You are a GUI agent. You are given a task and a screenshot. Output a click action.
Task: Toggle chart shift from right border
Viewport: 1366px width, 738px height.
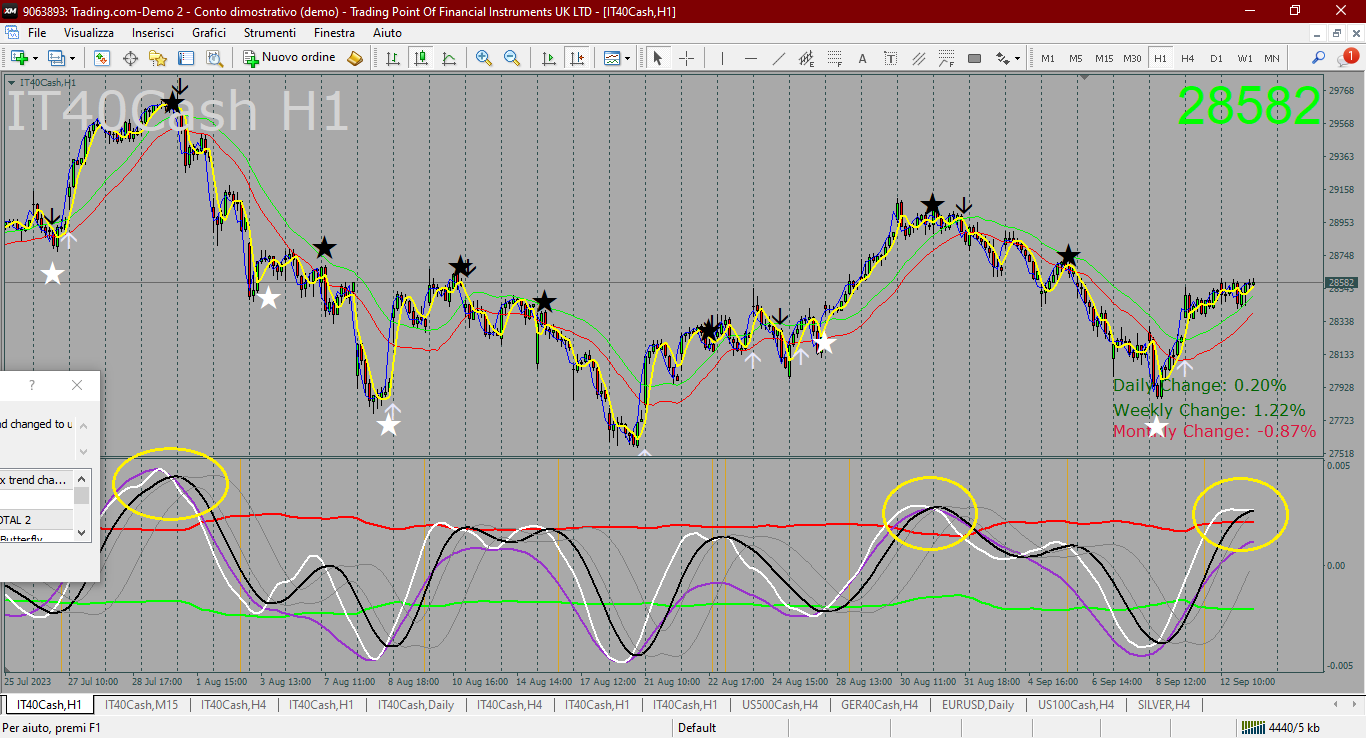[x=576, y=58]
